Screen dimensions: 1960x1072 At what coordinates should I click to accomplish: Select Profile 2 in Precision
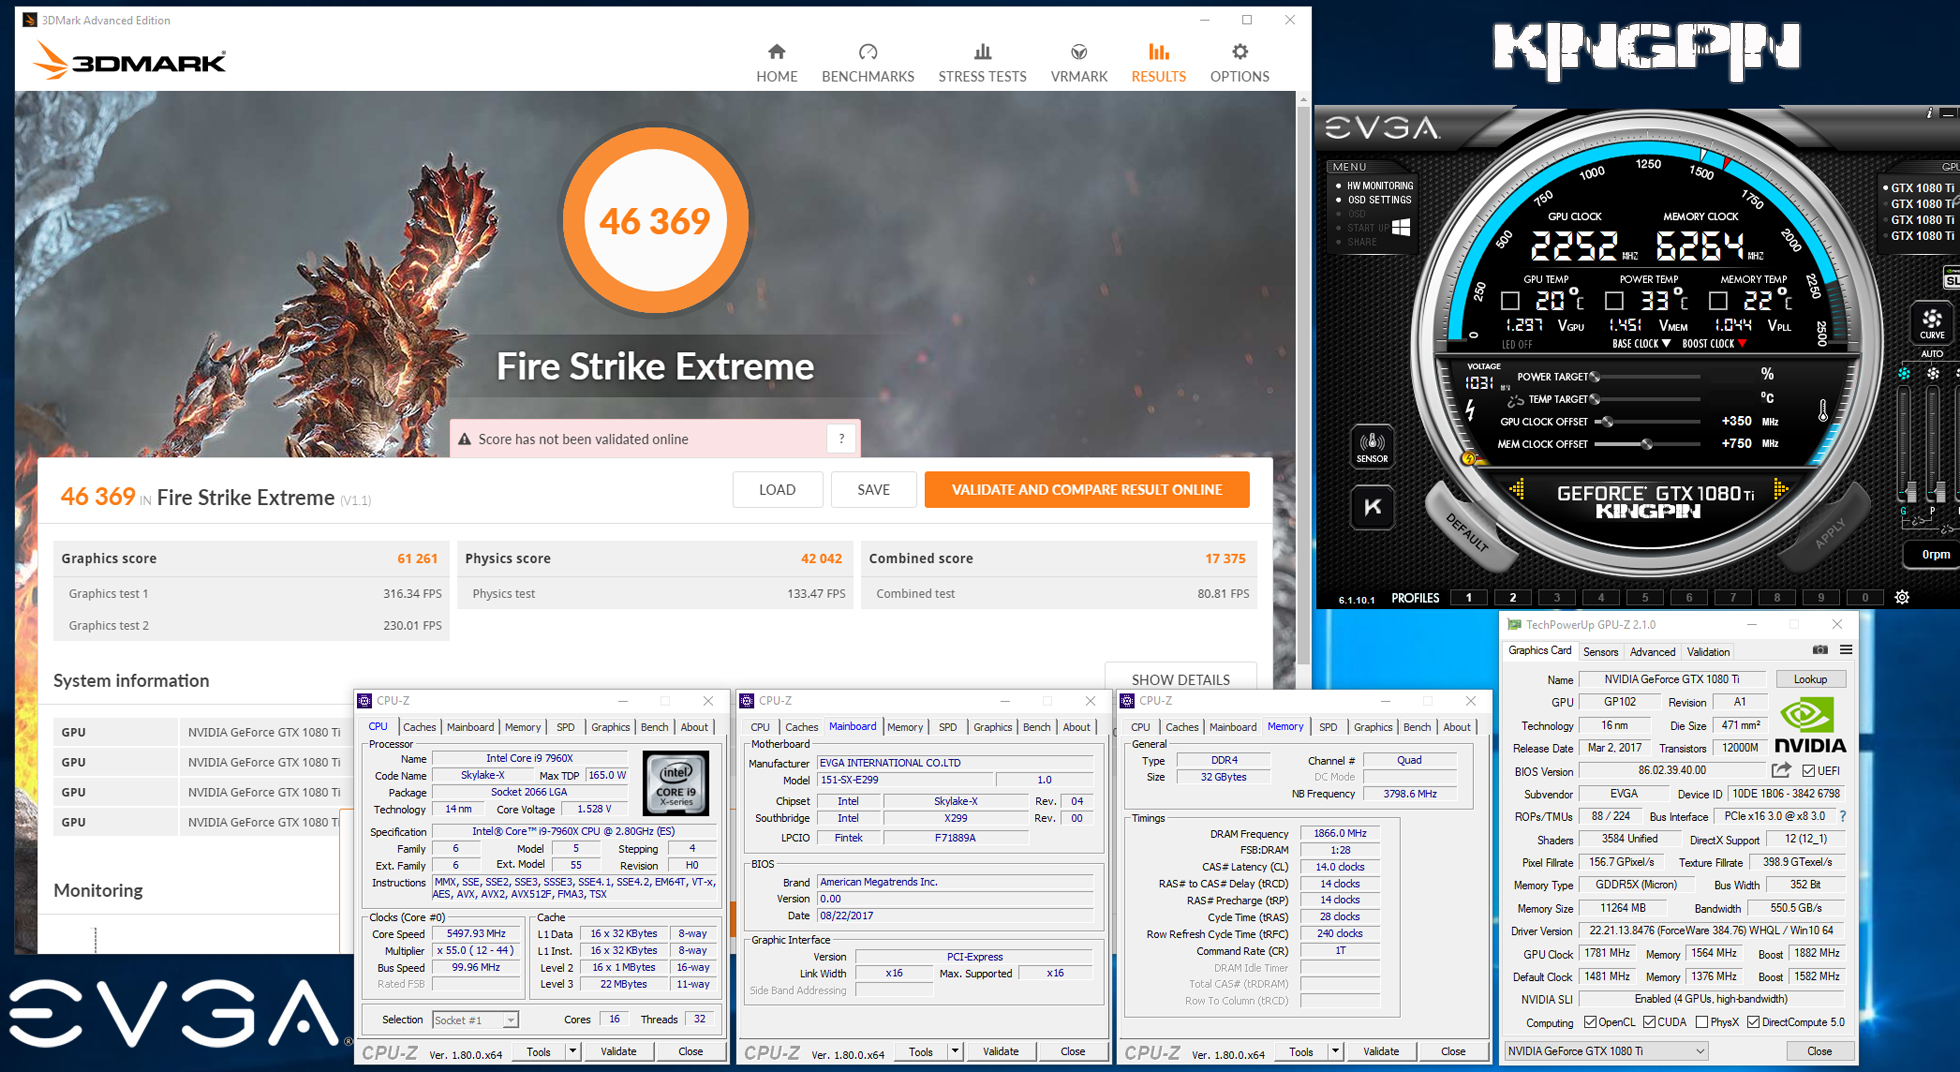click(1512, 597)
